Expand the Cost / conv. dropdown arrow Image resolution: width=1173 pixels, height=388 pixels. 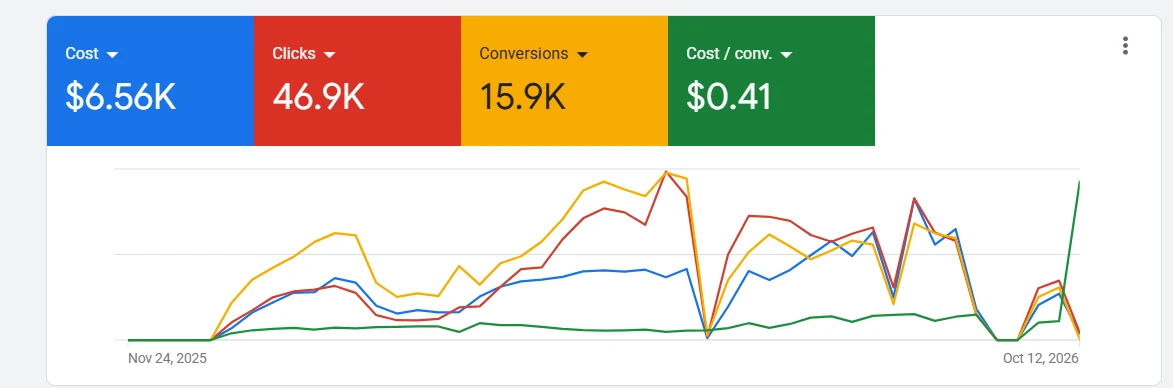(x=786, y=55)
